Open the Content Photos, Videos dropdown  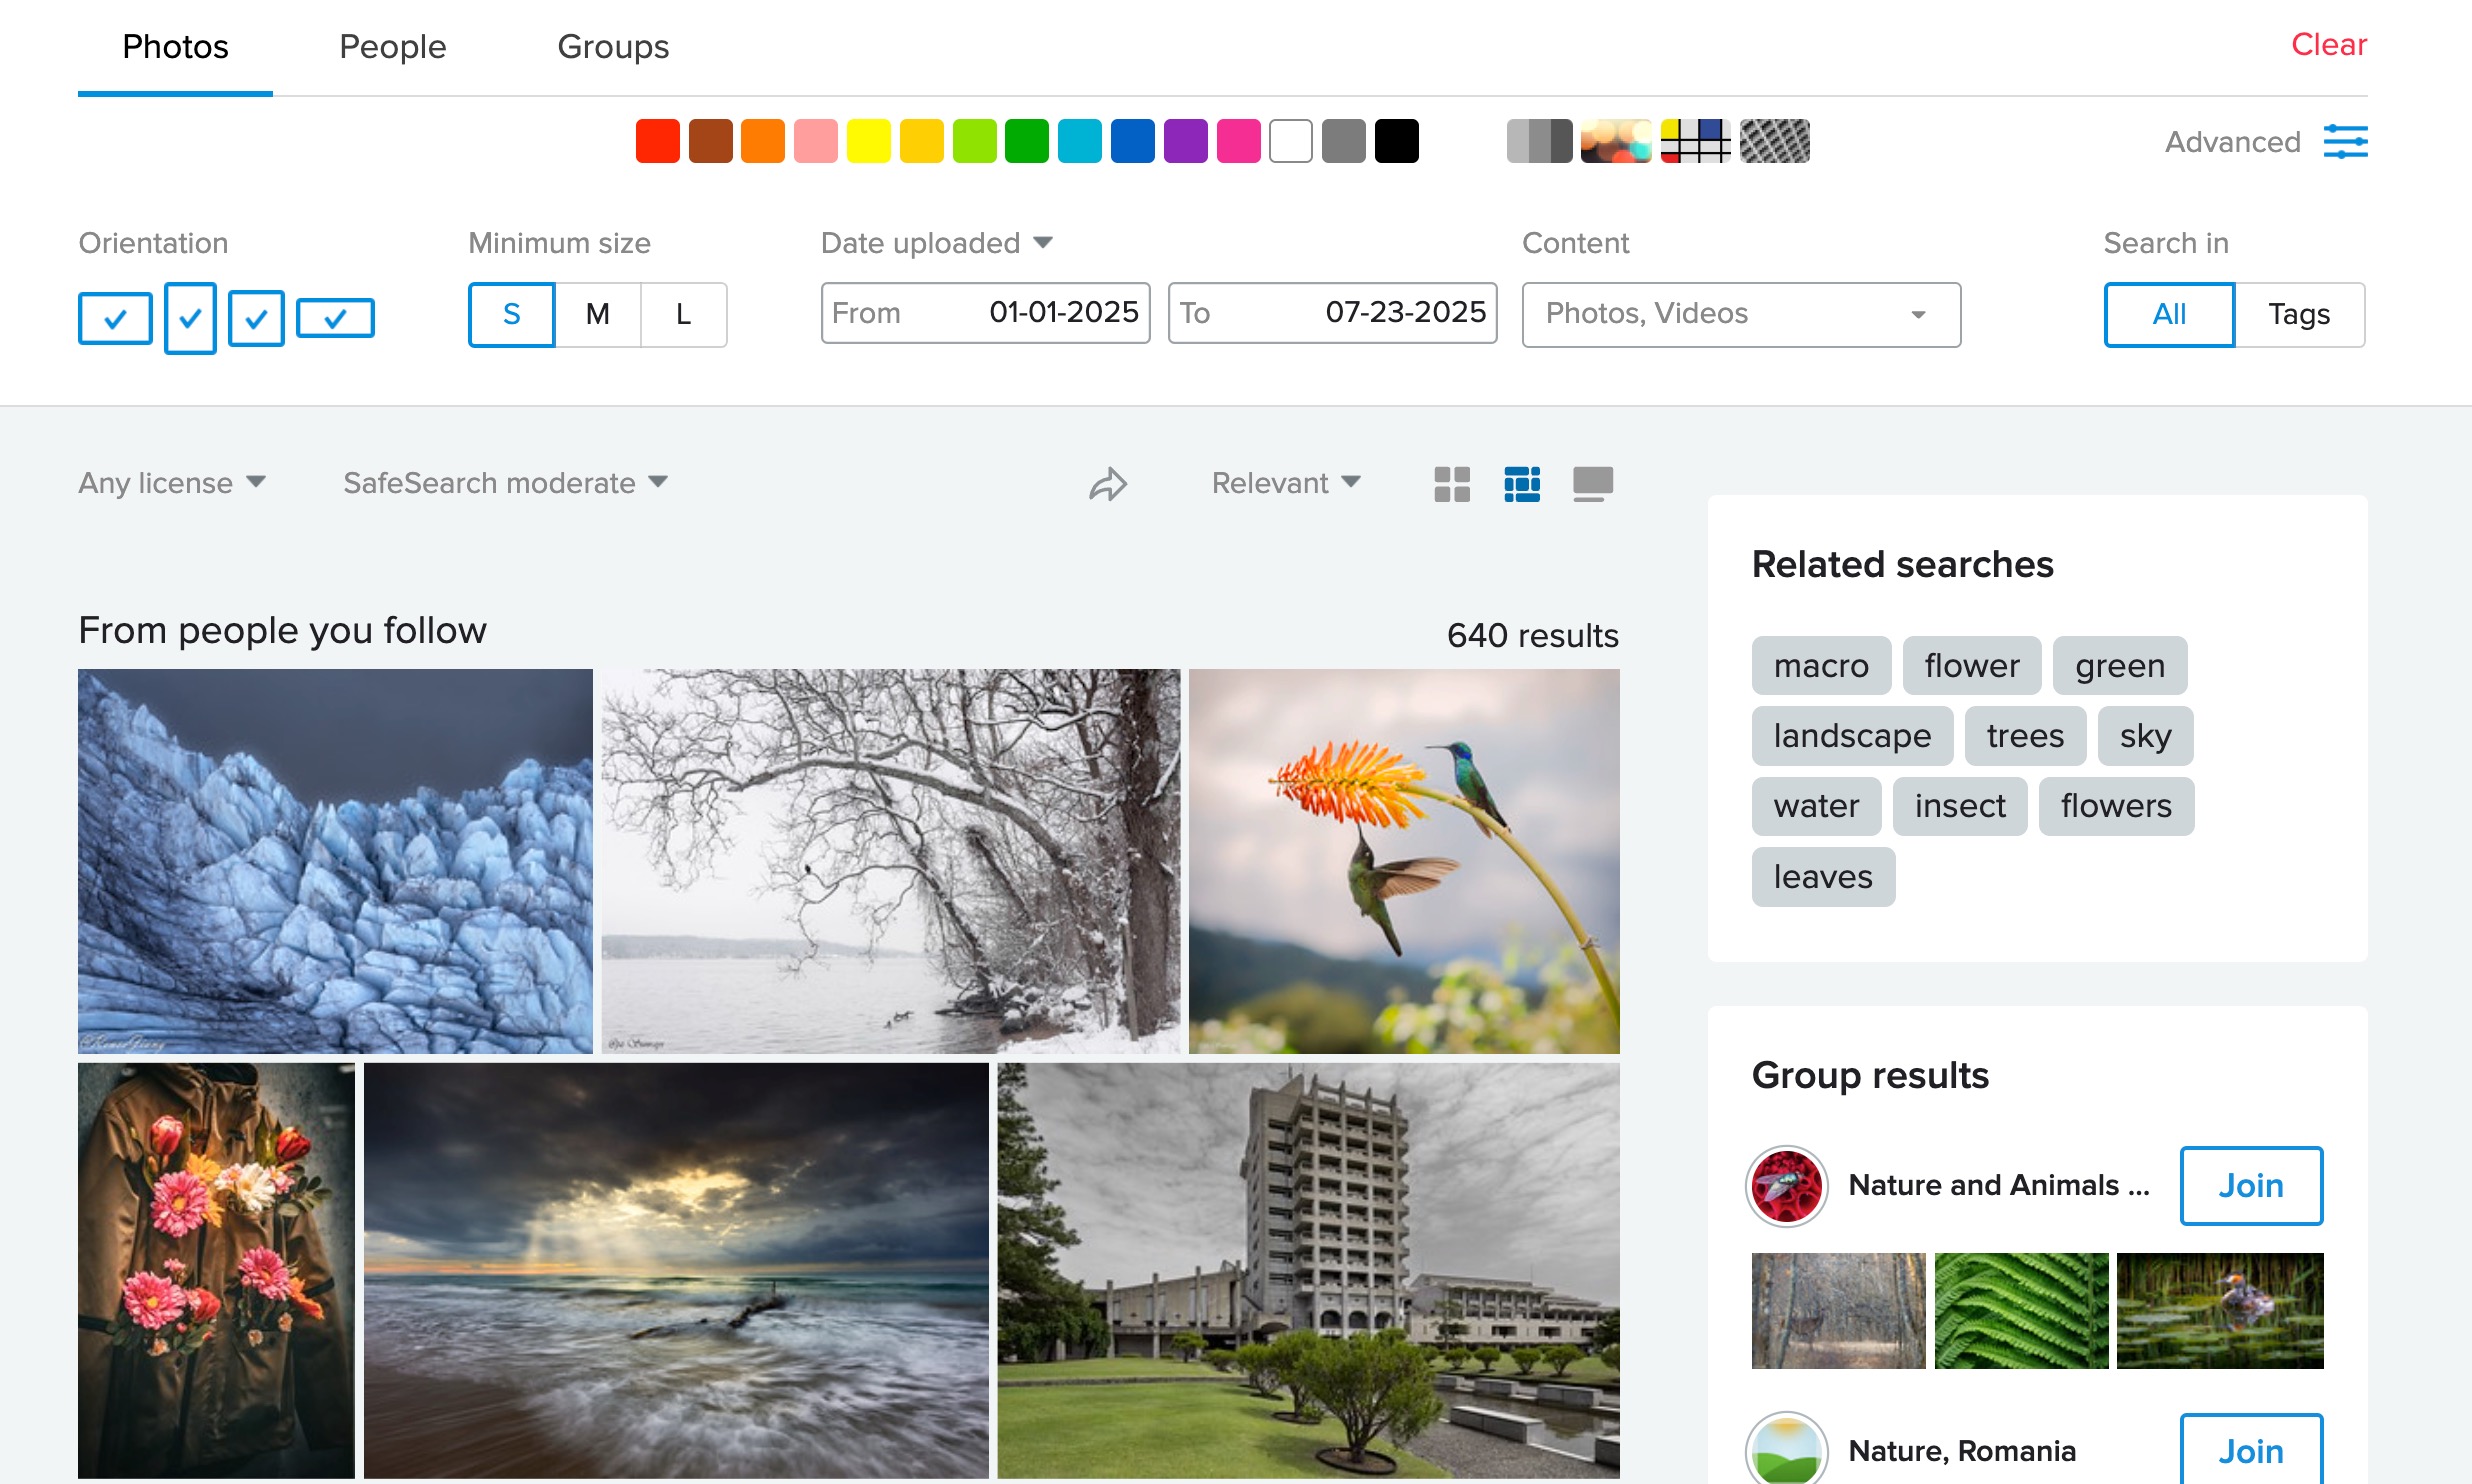[x=1739, y=315]
